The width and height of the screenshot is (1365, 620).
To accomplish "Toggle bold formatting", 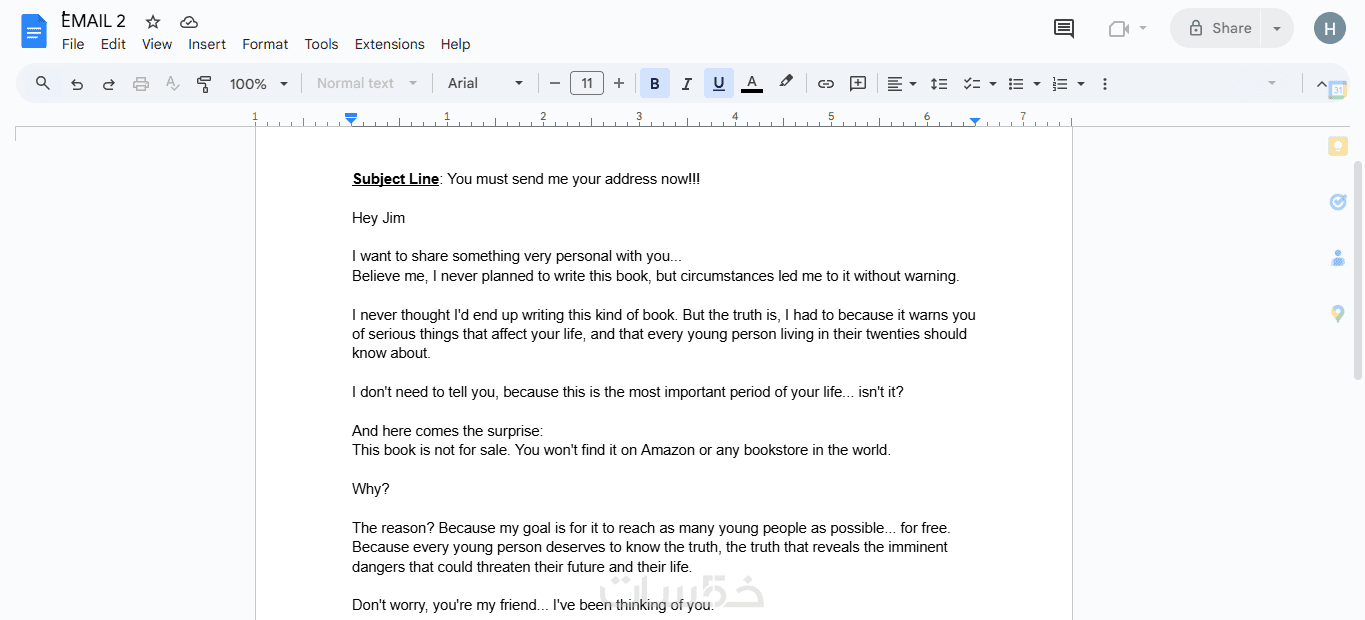I will point(655,84).
